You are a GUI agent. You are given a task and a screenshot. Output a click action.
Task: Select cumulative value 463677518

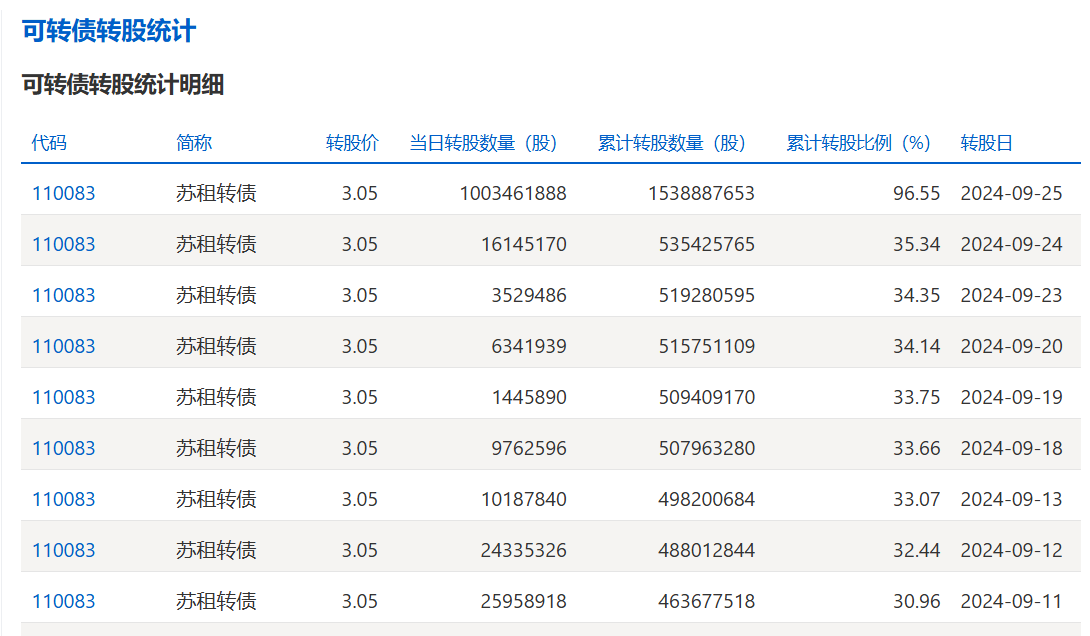(x=707, y=601)
